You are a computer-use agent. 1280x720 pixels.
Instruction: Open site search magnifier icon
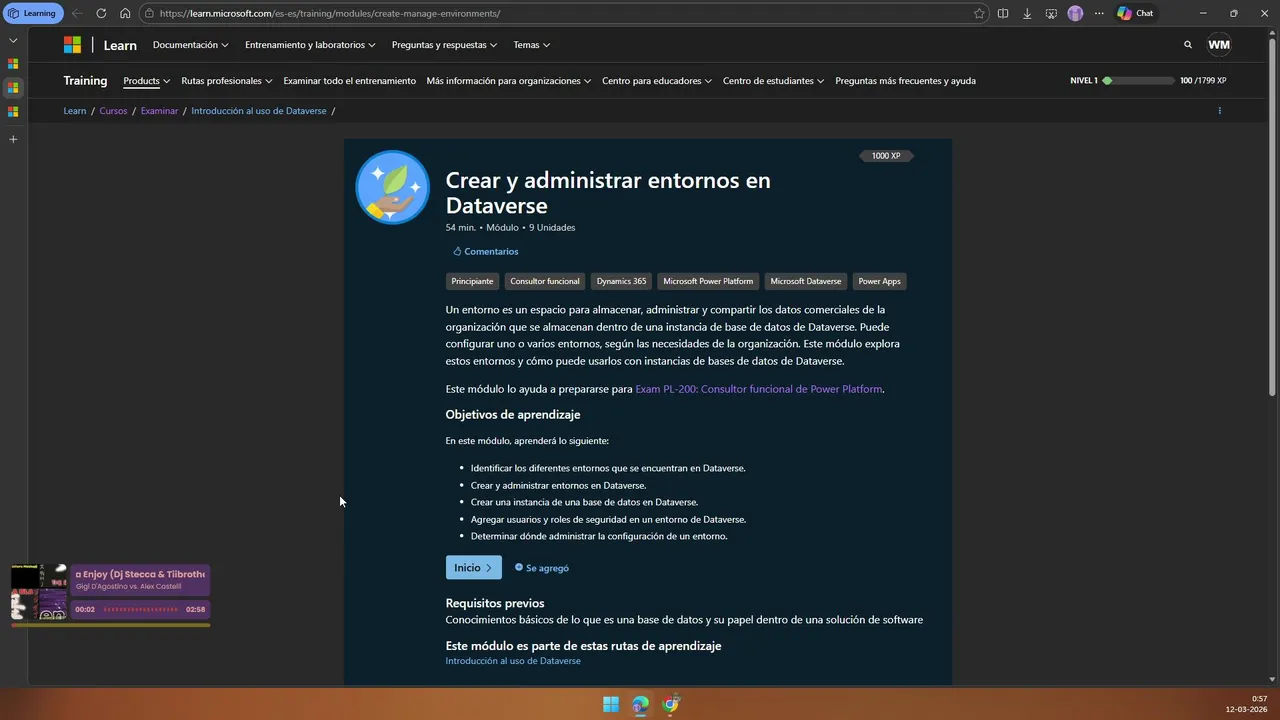(x=1188, y=45)
